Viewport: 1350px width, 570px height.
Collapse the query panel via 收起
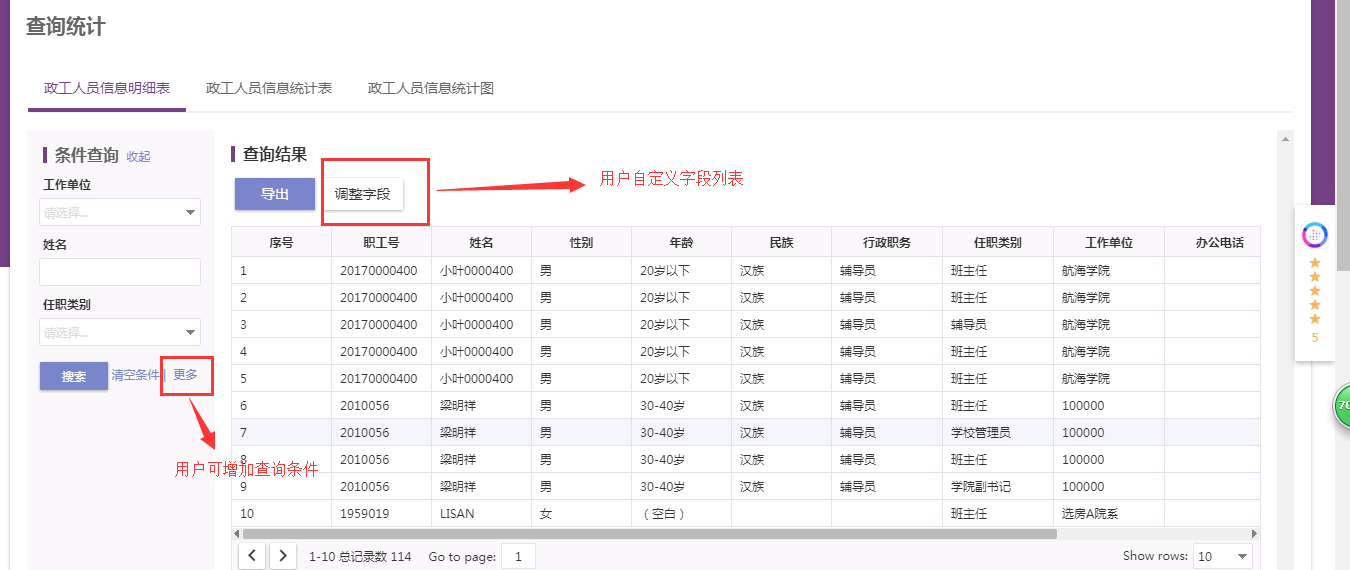pos(138,156)
